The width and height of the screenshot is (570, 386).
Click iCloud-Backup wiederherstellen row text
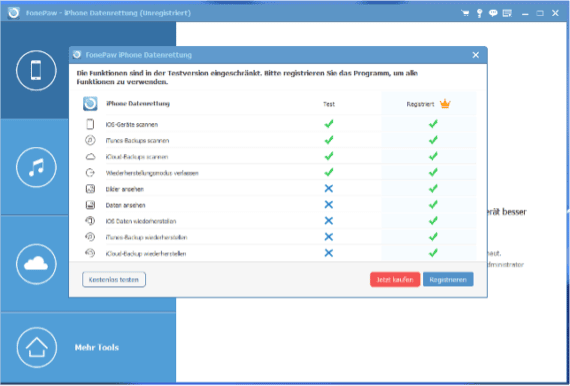point(146,254)
